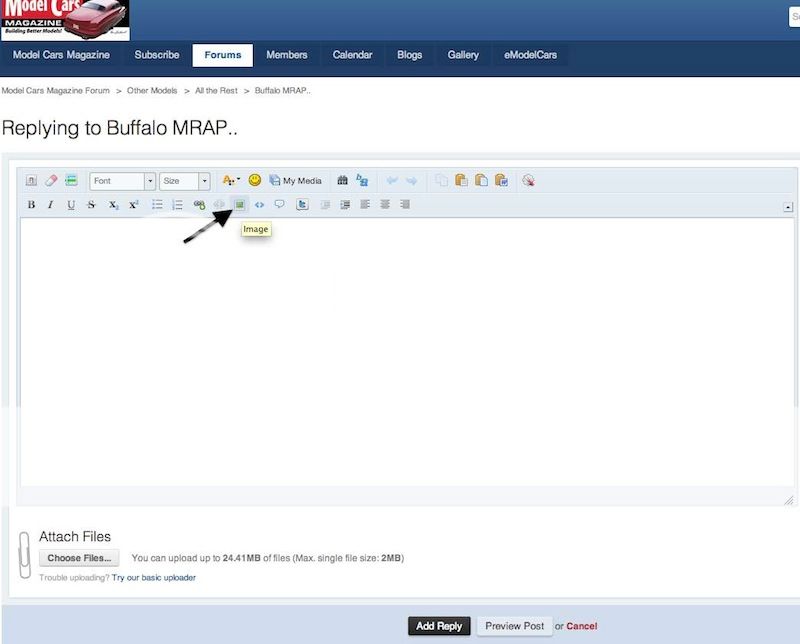Pick a font color with the A swatch
This screenshot has width=800, height=644.
click(227, 180)
